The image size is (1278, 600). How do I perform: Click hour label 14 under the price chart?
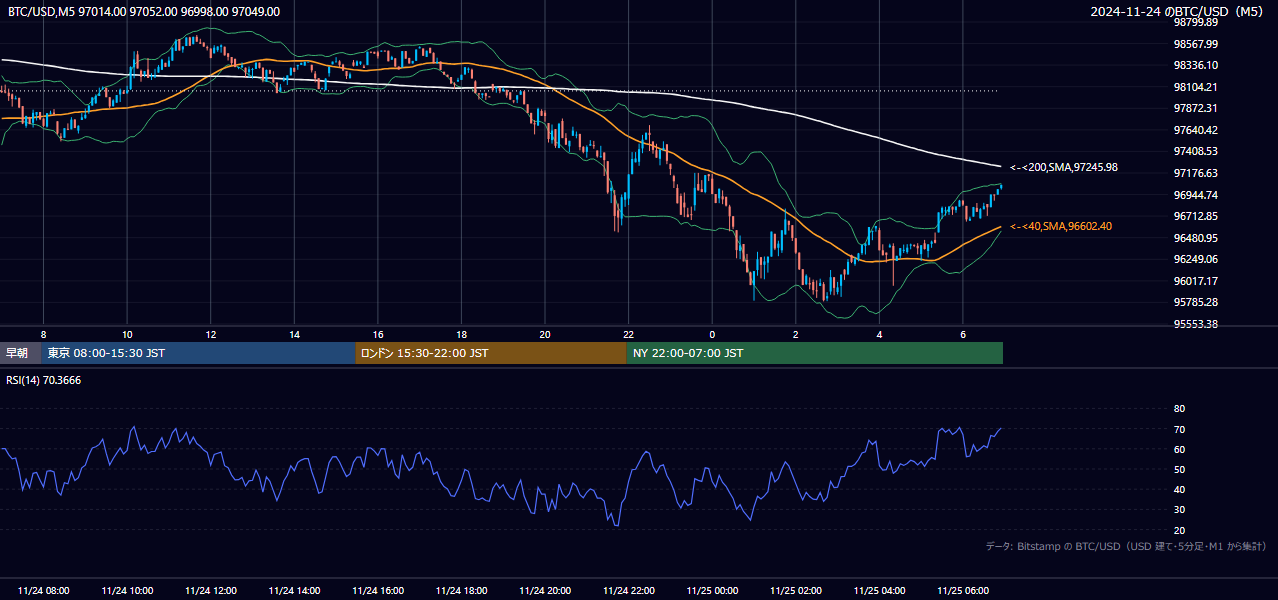(295, 334)
